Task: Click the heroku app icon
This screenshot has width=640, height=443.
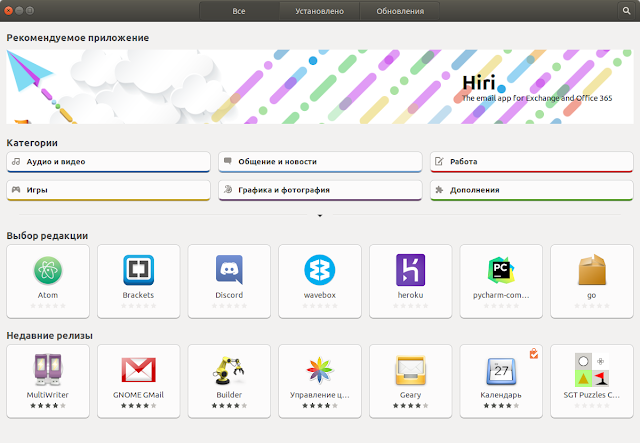Action: [410, 270]
